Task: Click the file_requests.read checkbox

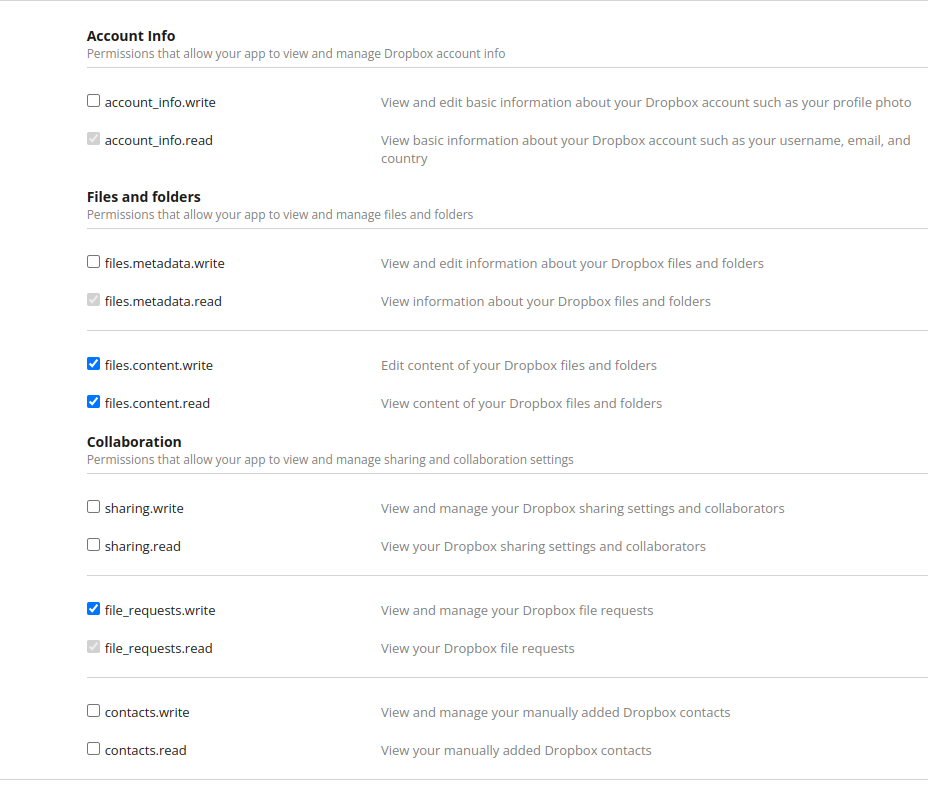Action: tap(93, 646)
